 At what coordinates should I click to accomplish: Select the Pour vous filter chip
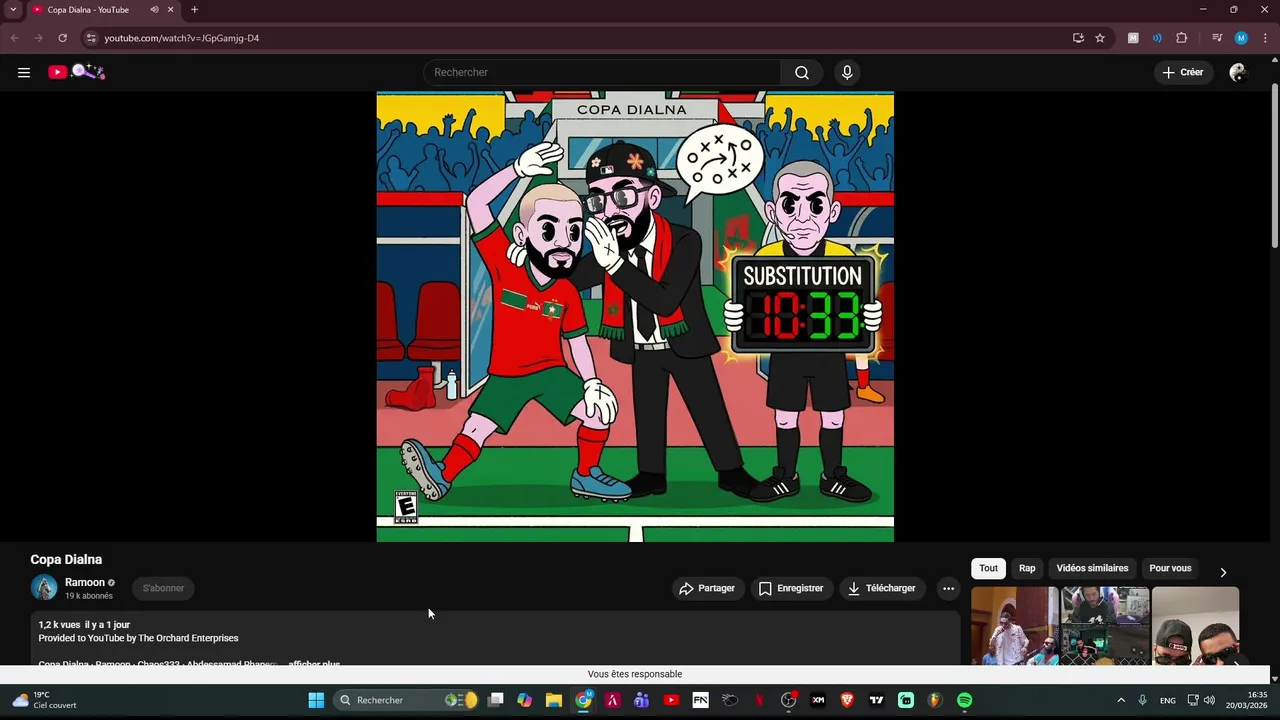(1170, 568)
